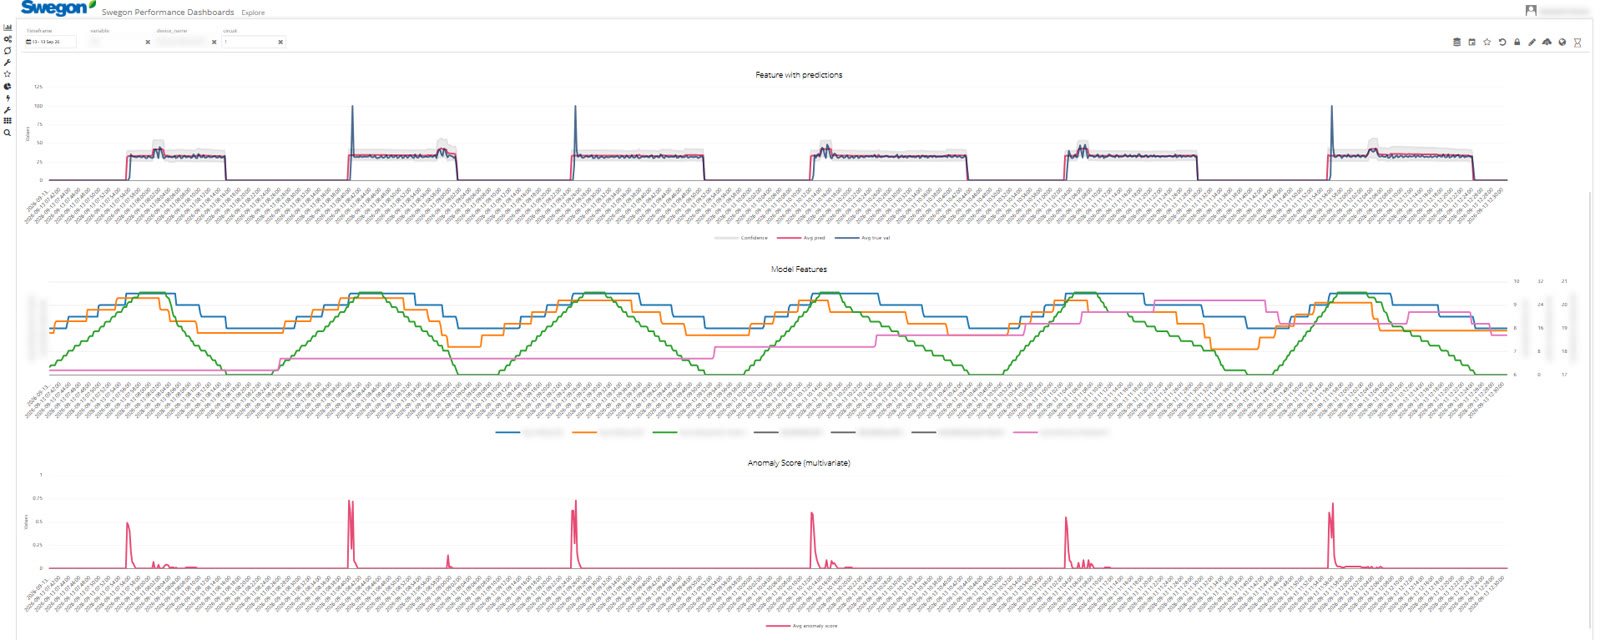Open the star favorites icon in the left sidebar

tap(7, 74)
